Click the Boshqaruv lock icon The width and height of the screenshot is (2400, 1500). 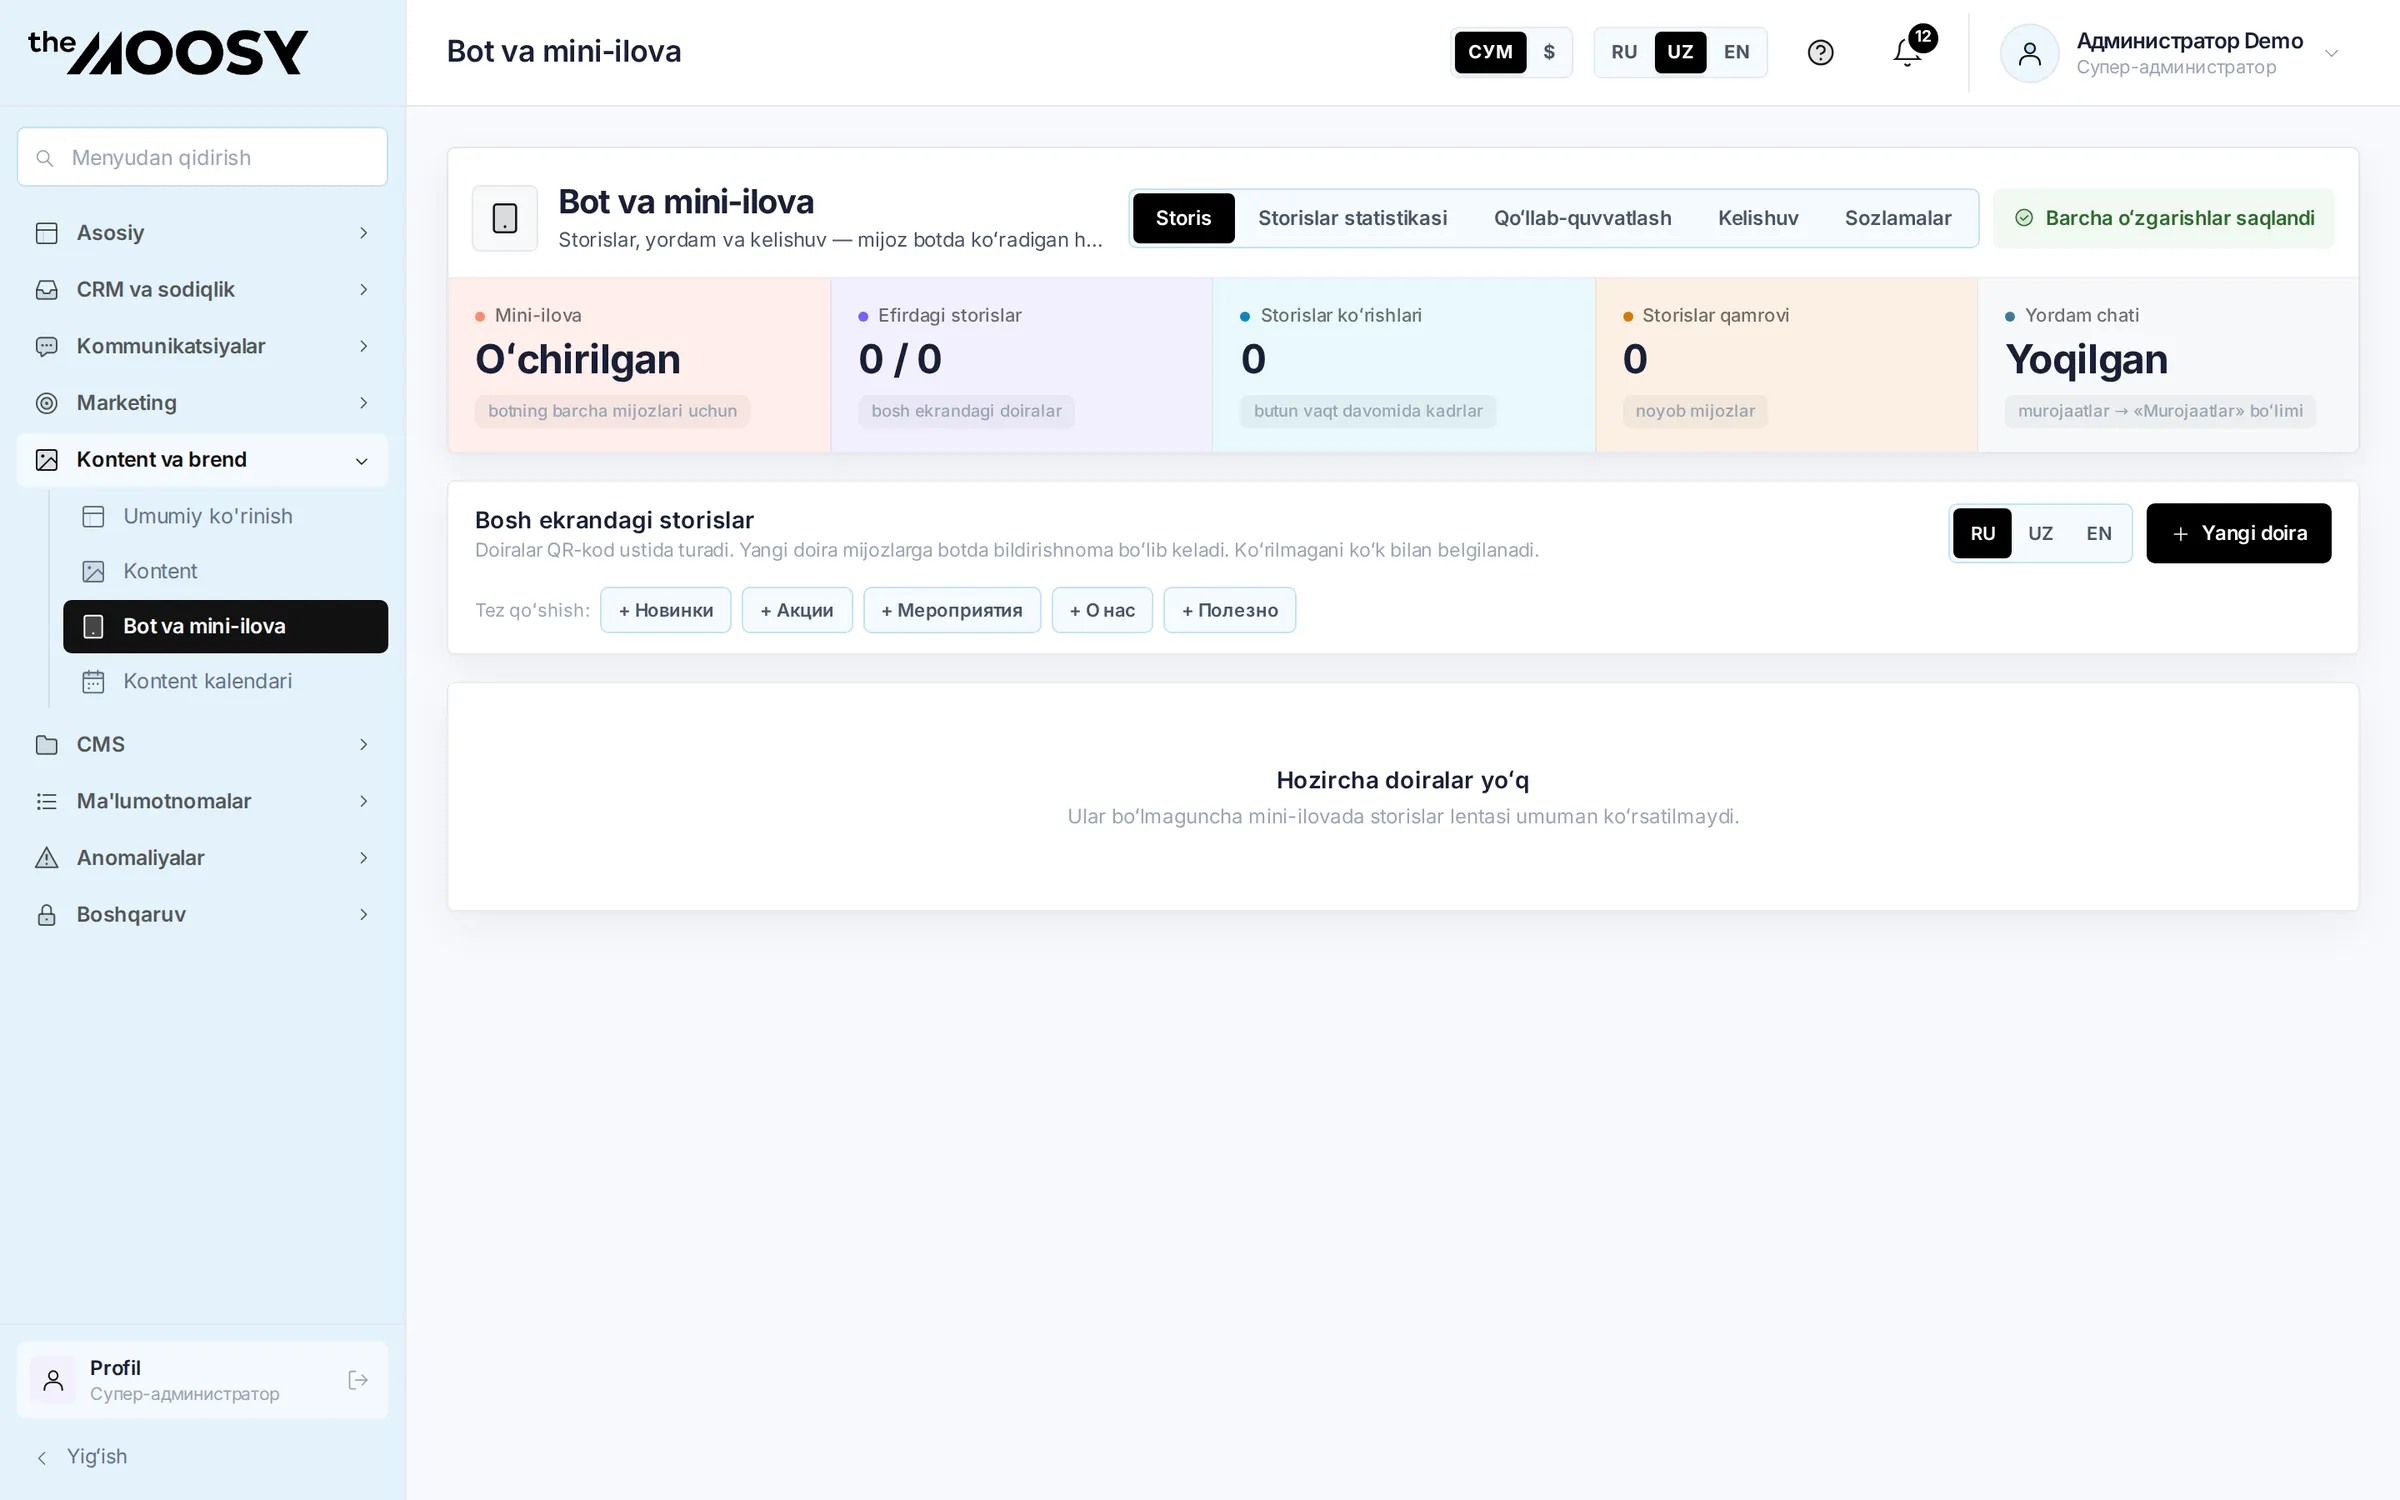point(47,915)
